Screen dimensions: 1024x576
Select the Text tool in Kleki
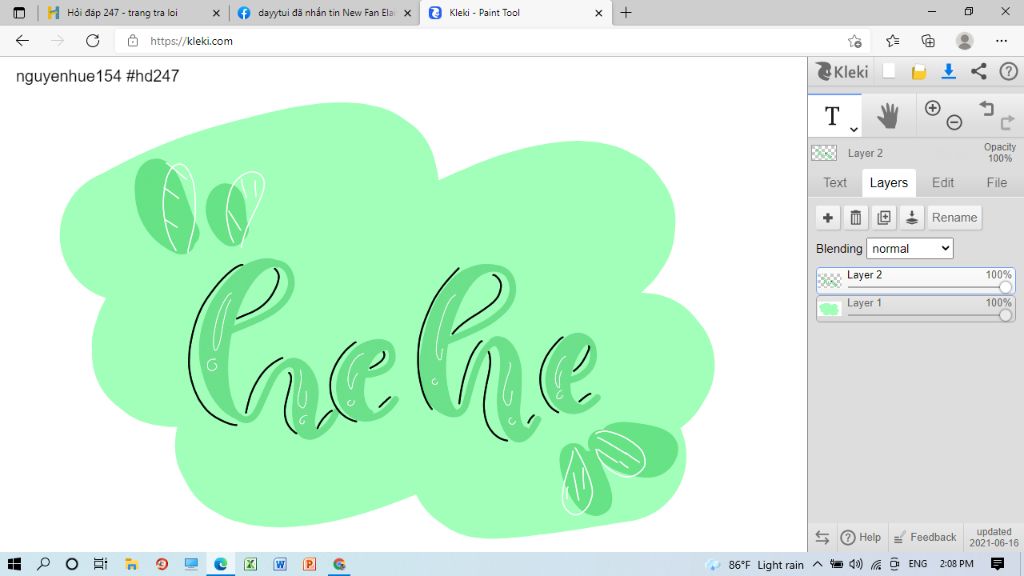pyautogui.click(x=832, y=116)
